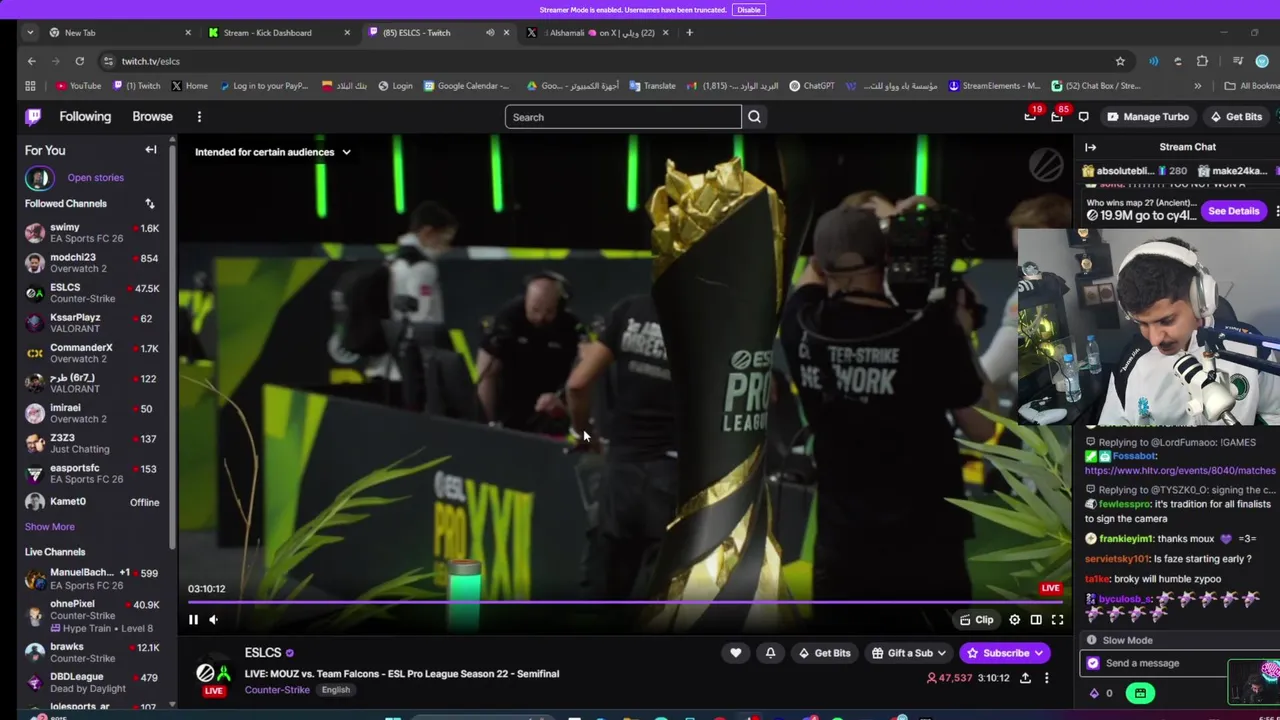Image resolution: width=1280 pixels, height=720 pixels.
Task: Click See Details on the prediction
Action: [1233, 211]
